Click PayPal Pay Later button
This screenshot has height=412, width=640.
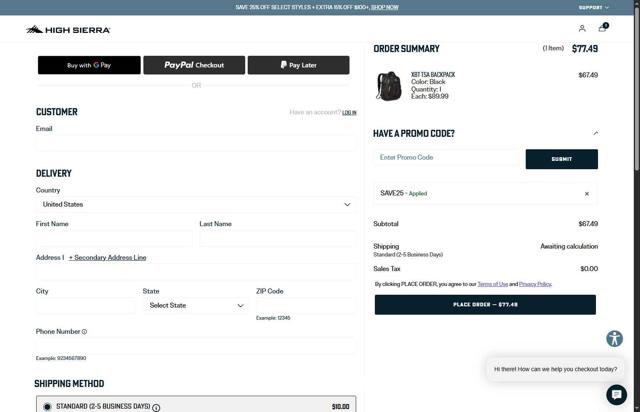click(298, 65)
